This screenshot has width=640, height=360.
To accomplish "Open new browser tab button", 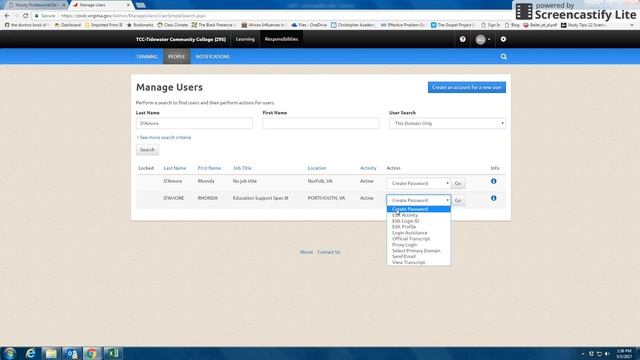I will pyautogui.click(x=140, y=5).
